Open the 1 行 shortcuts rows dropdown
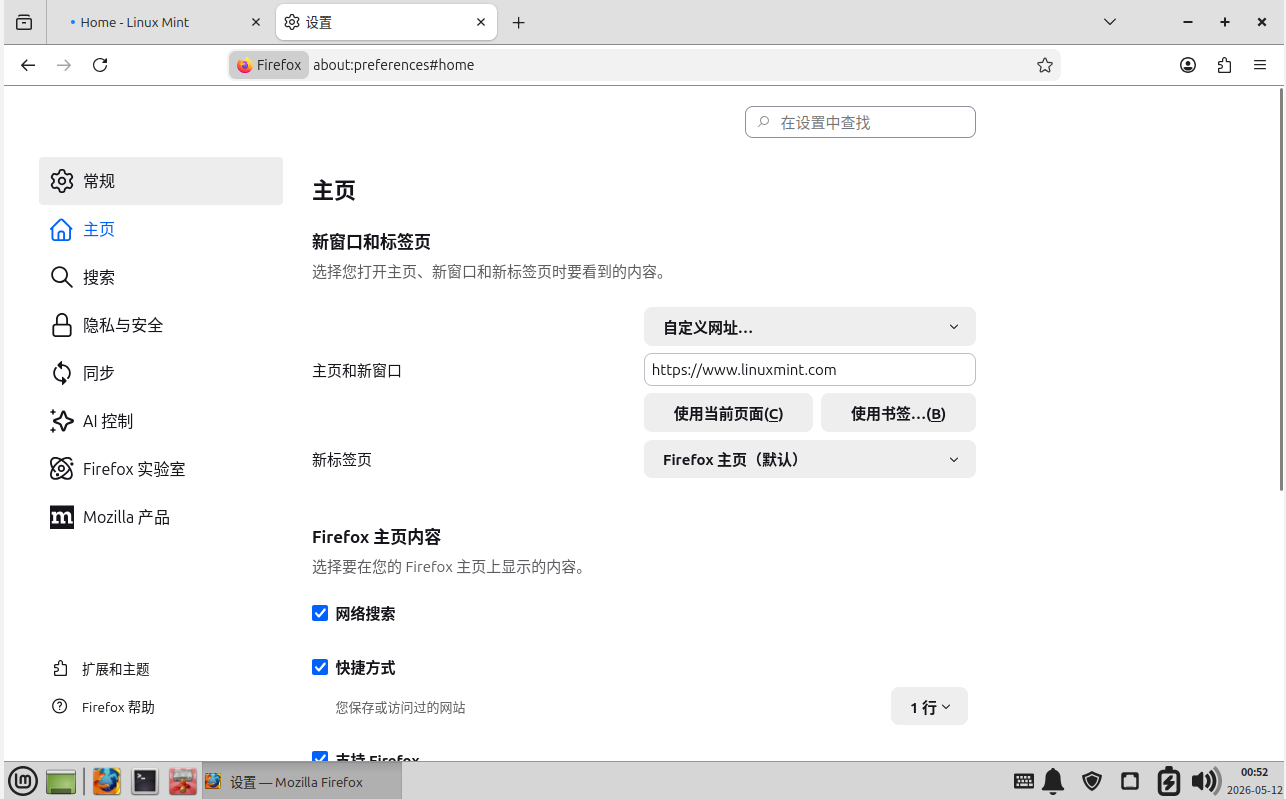Image resolution: width=1286 pixels, height=799 pixels. 929,707
